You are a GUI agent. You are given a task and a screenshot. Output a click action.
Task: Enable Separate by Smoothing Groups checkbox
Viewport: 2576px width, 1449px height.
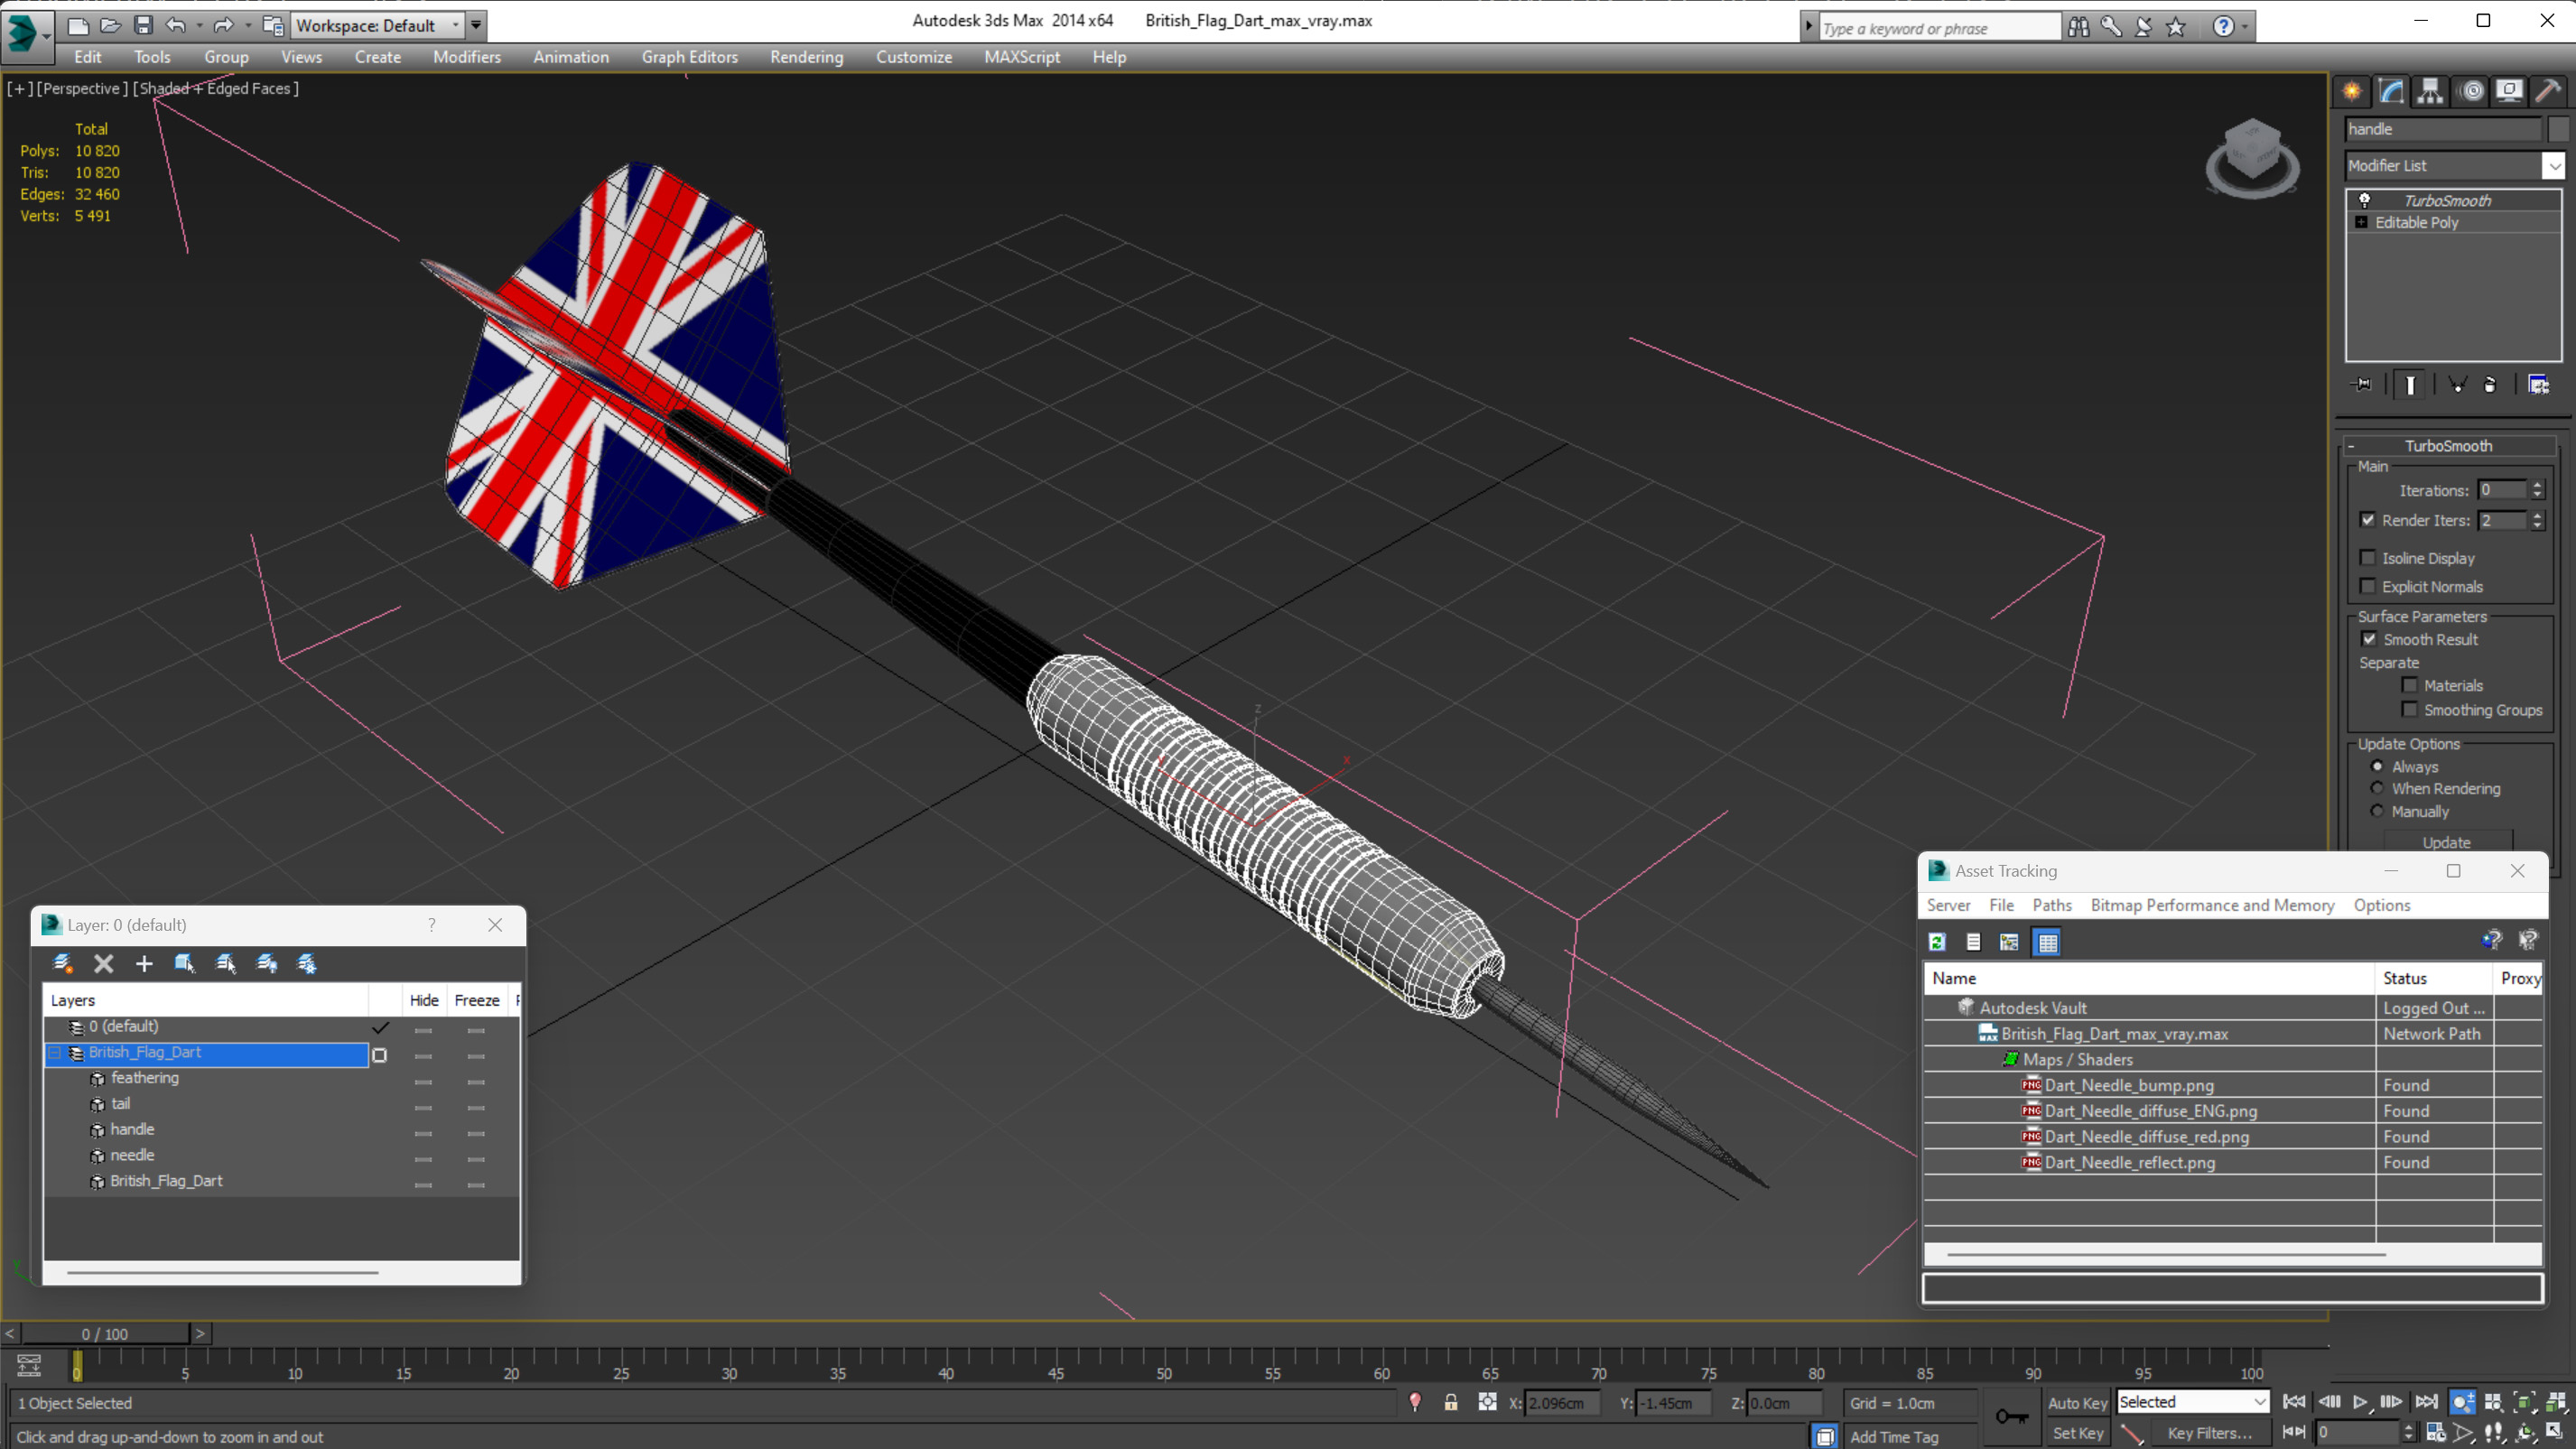tap(2410, 709)
